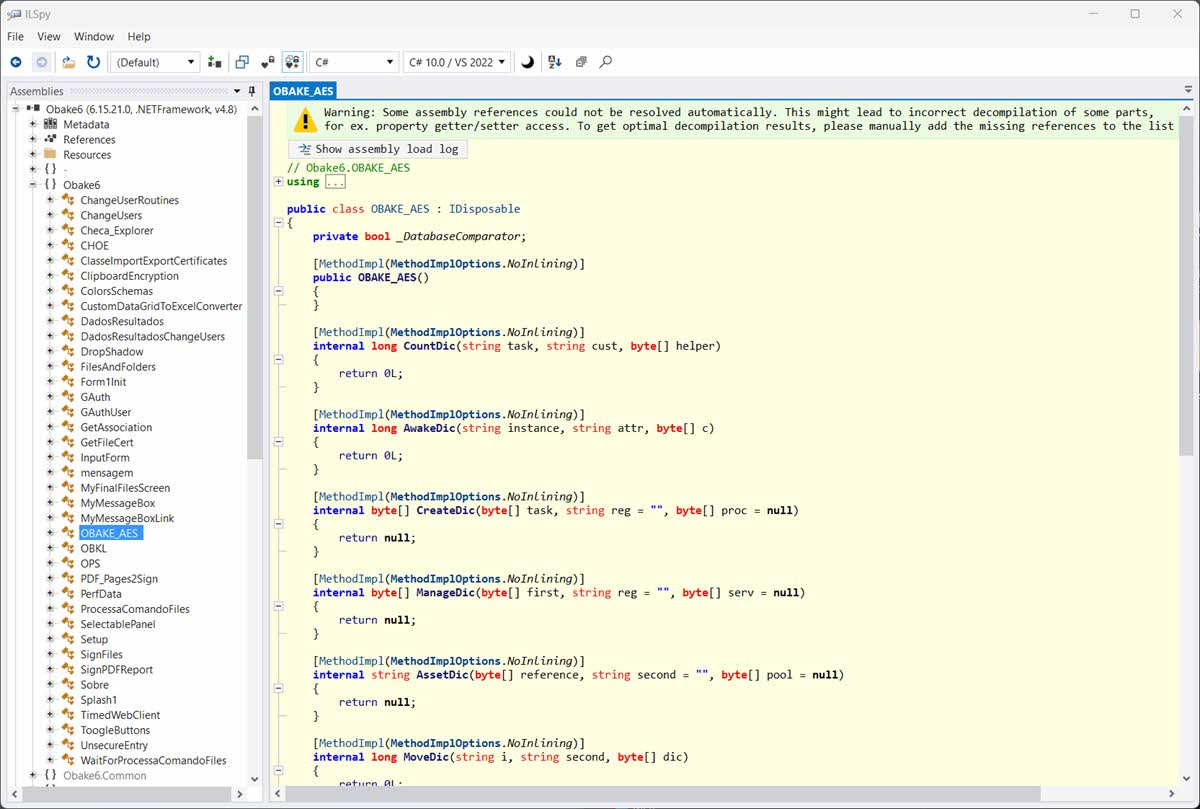Open the search magnifier in the toolbar

[605, 62]
